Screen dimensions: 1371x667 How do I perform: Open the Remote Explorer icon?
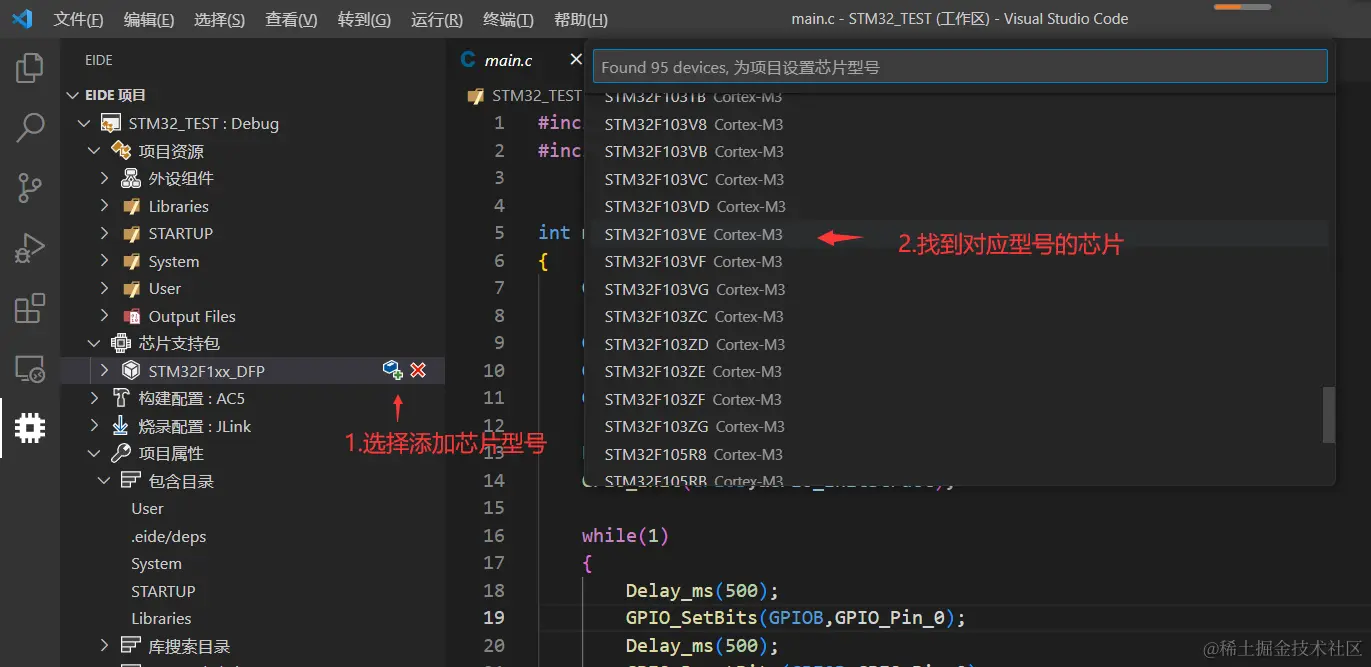[x=30, y=368]
